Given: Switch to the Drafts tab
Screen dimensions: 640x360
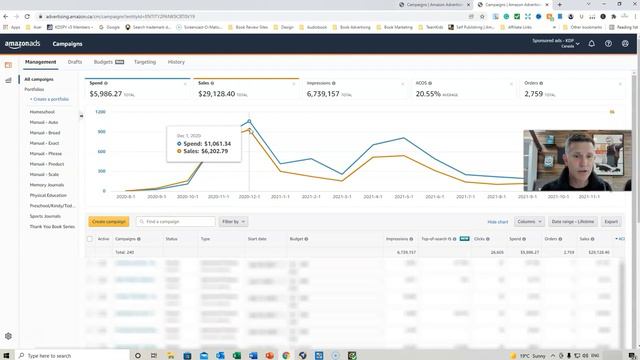Looking at the screenshot, I should point(75,62).
